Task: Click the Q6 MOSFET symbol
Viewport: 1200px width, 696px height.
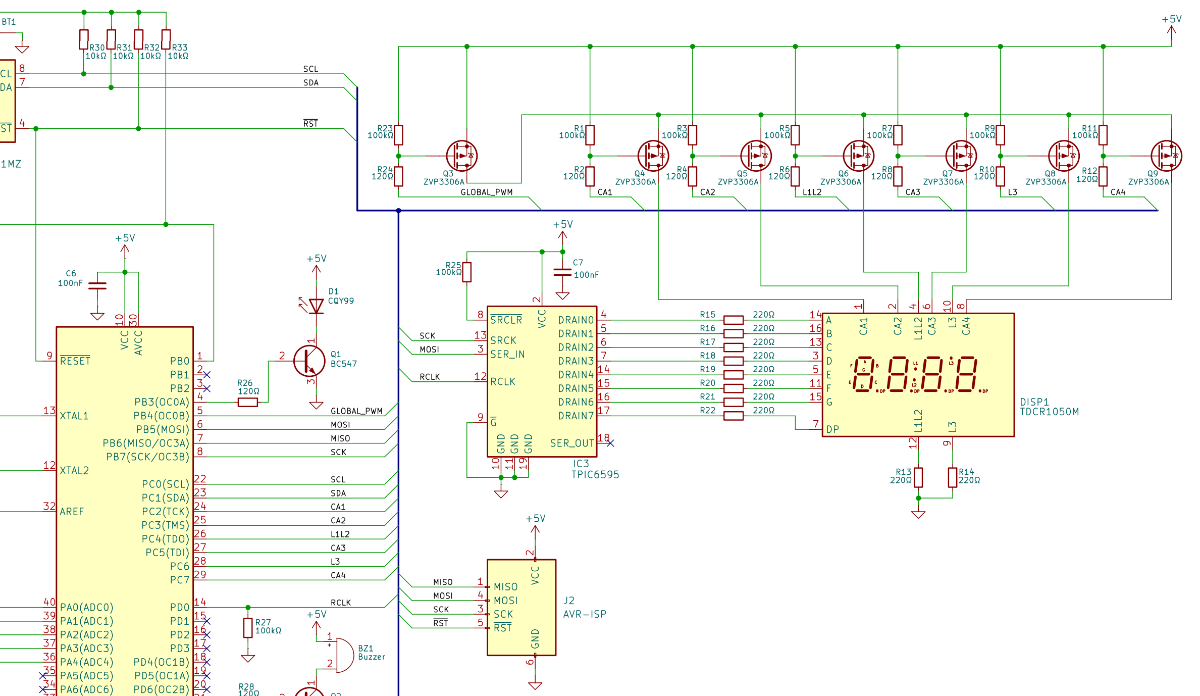Action: pyautogui.click(x=858, y=156)
